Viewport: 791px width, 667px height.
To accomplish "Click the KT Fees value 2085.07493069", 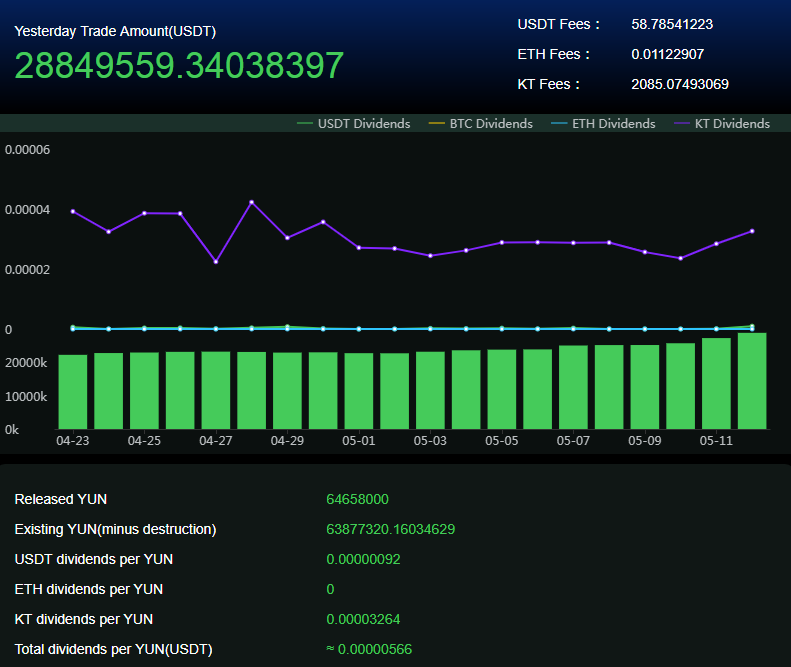I will (x=680, y=84).
